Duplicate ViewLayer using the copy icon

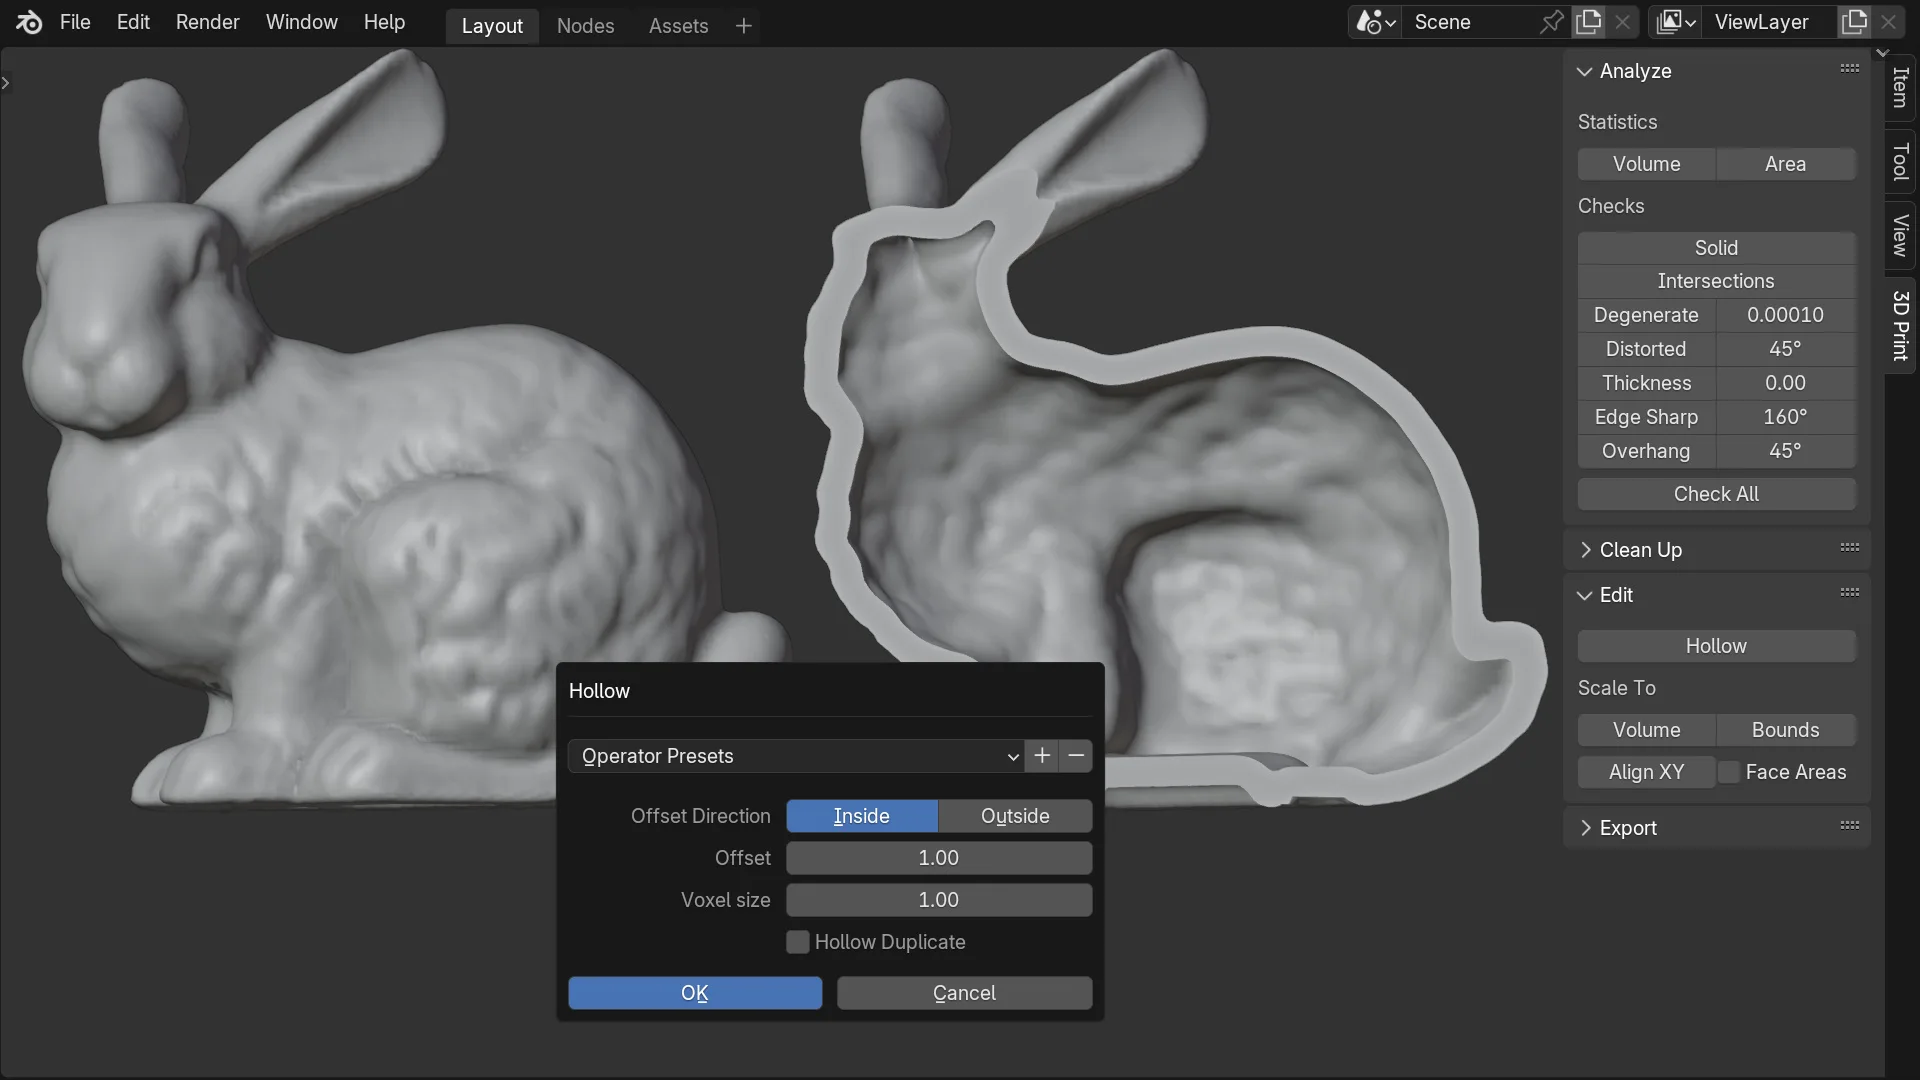pos(1854,21)
